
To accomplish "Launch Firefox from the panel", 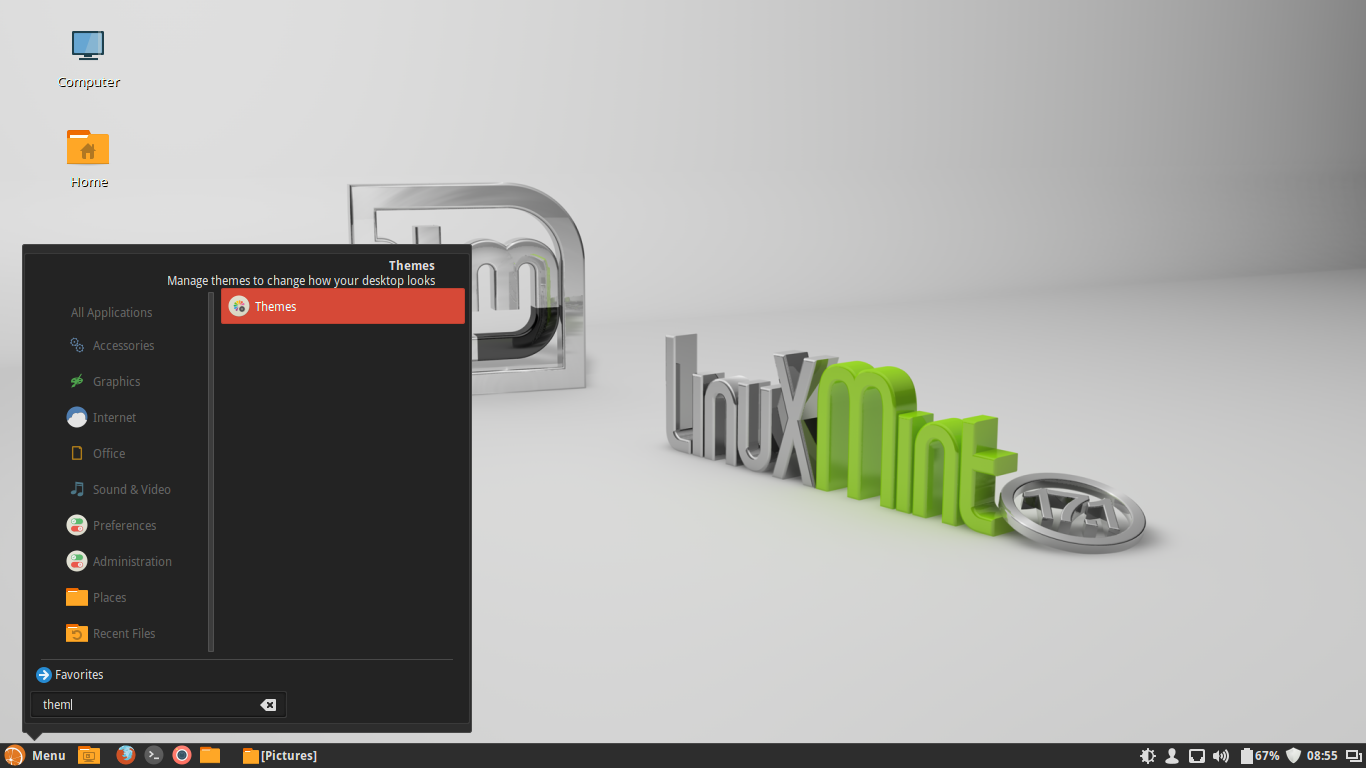I will pyautogui.click(x=126, y=755).
